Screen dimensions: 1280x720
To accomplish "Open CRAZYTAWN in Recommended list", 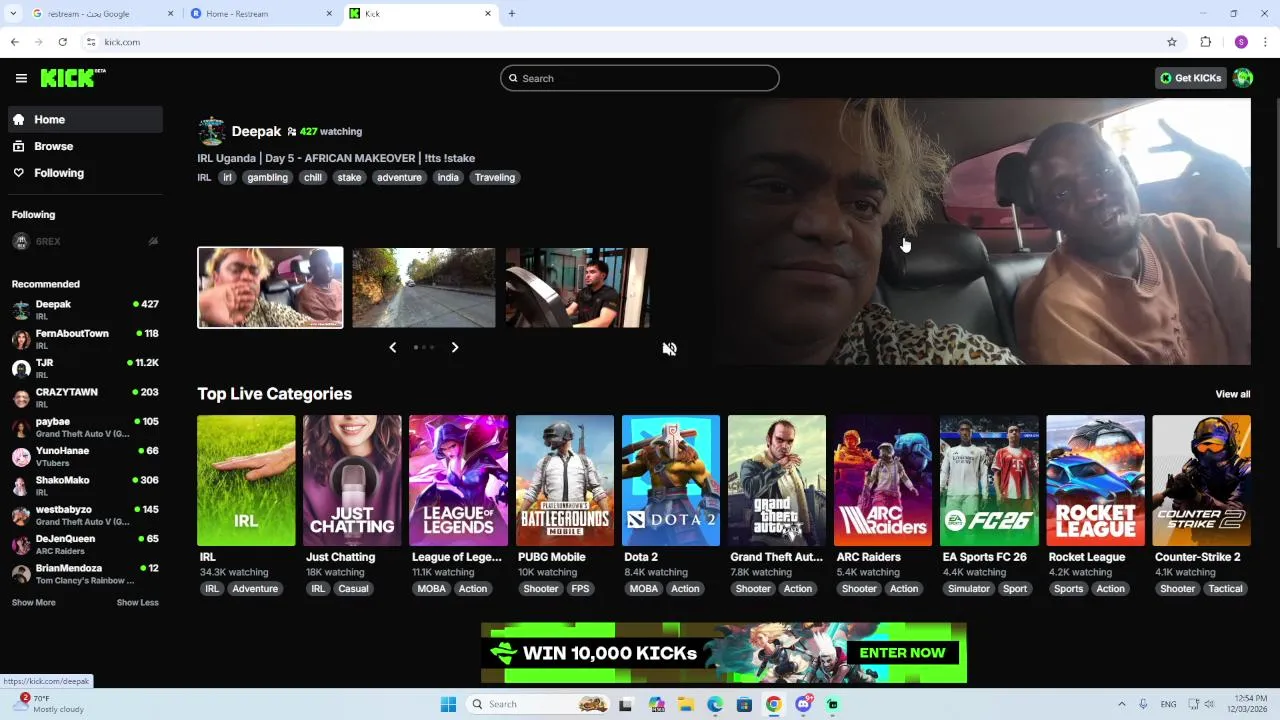I will click(85, 397).
